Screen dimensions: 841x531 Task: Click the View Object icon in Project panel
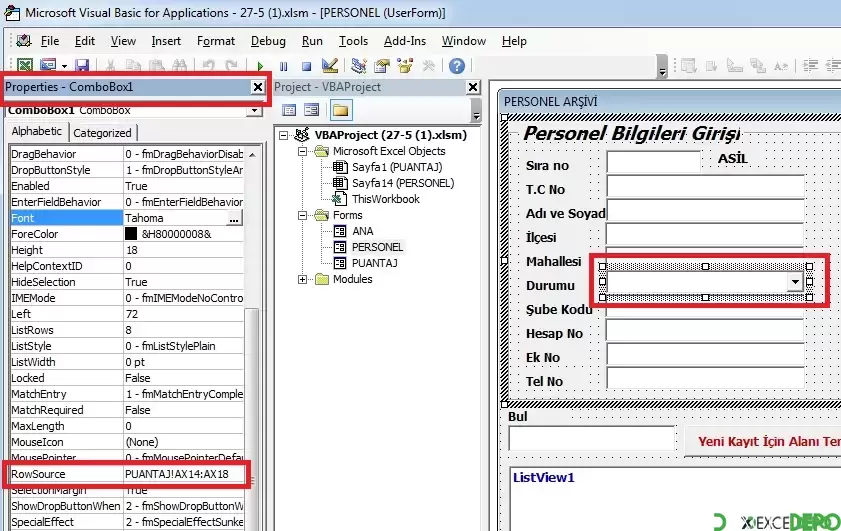312,110
